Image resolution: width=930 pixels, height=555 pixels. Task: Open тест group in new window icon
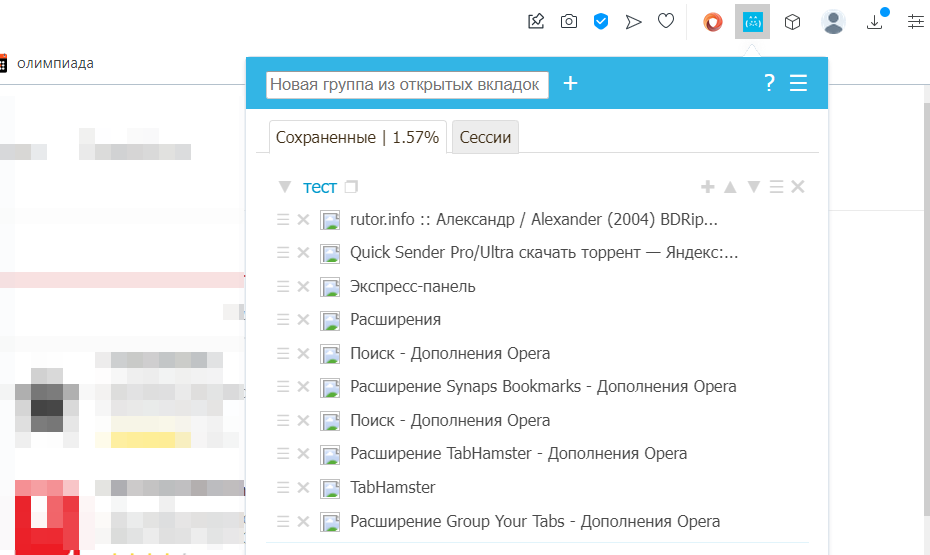(351, 187)
